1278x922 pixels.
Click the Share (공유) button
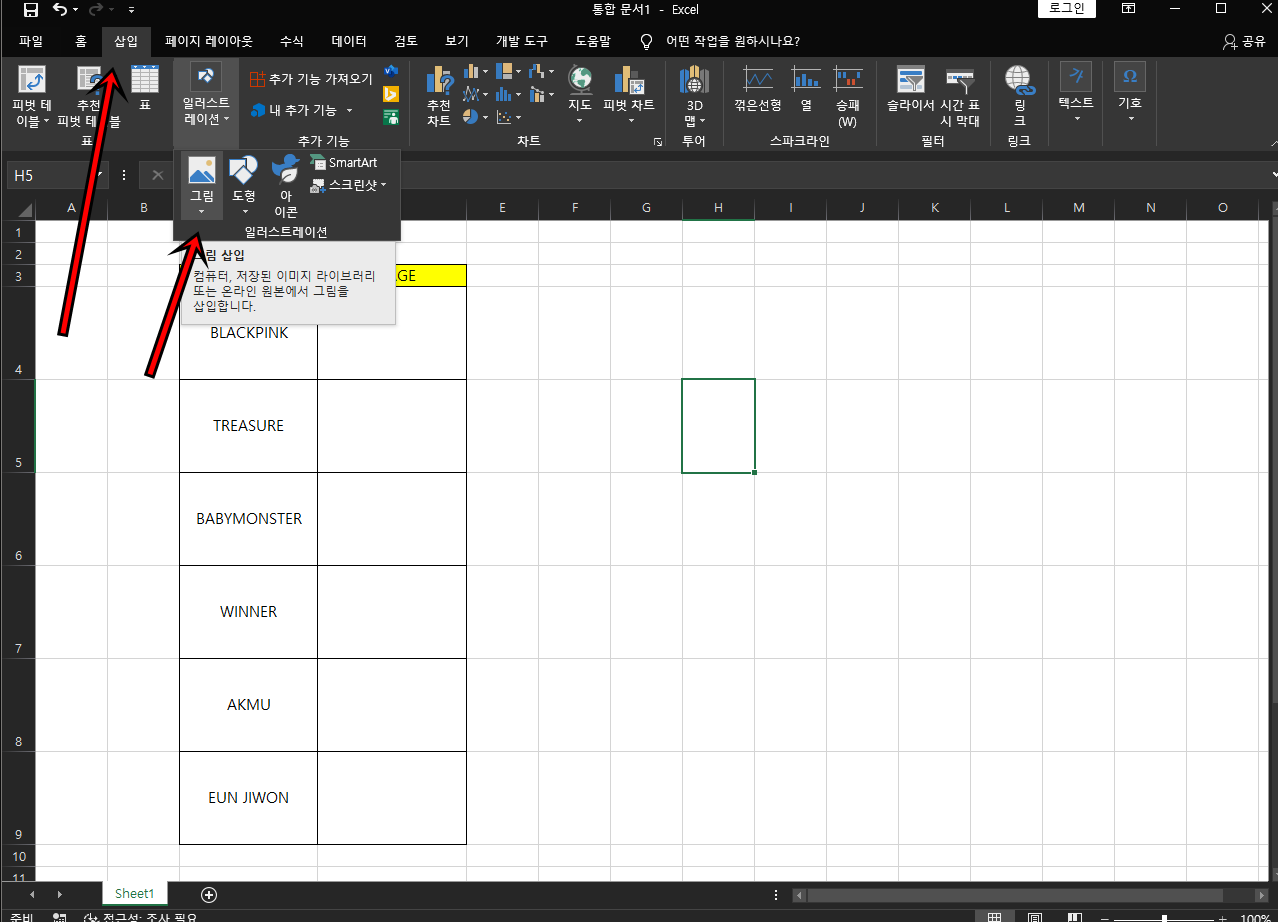click(1244, 42)
